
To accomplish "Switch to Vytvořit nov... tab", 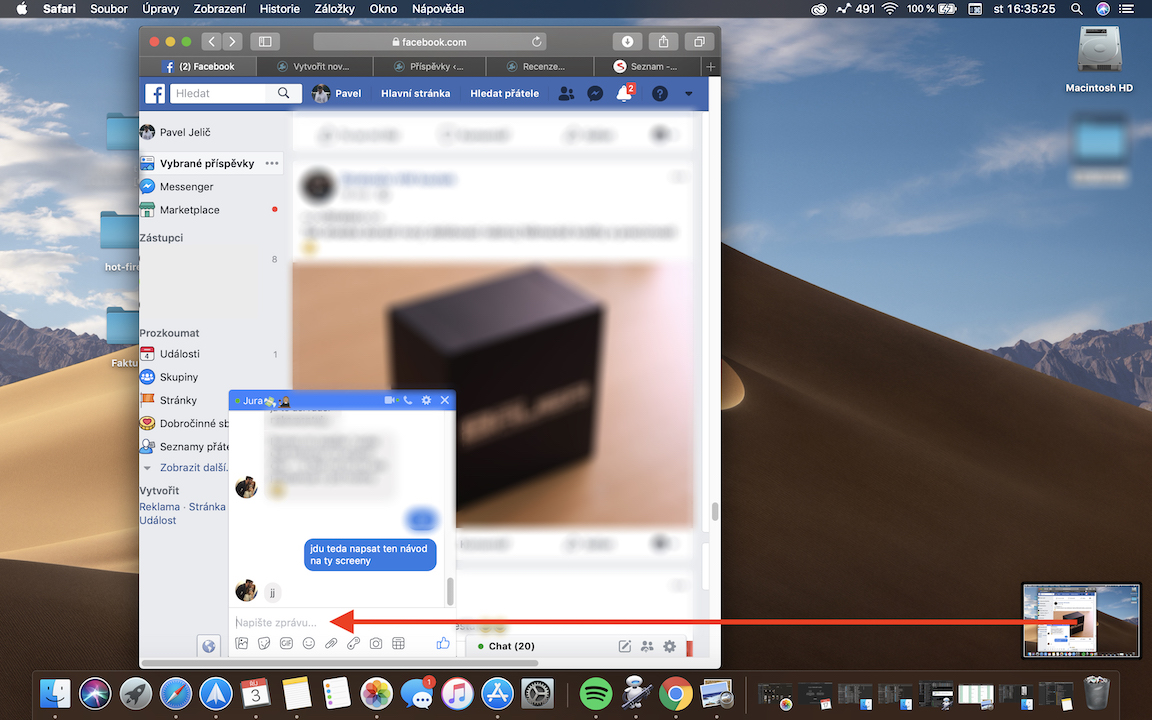I will point(314,66).
